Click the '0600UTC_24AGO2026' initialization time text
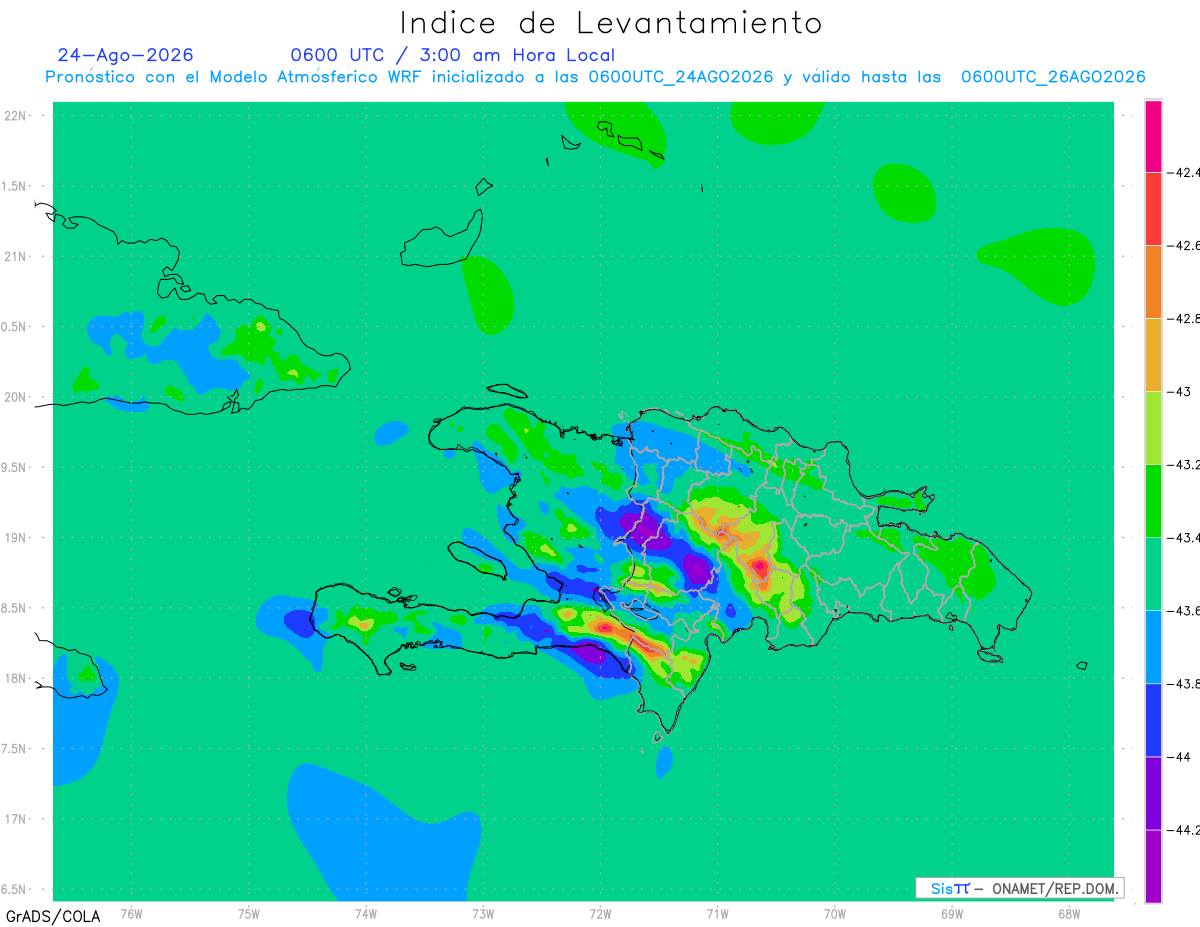Viewport: 1200px width, 927px height. (x=680, y=77)
